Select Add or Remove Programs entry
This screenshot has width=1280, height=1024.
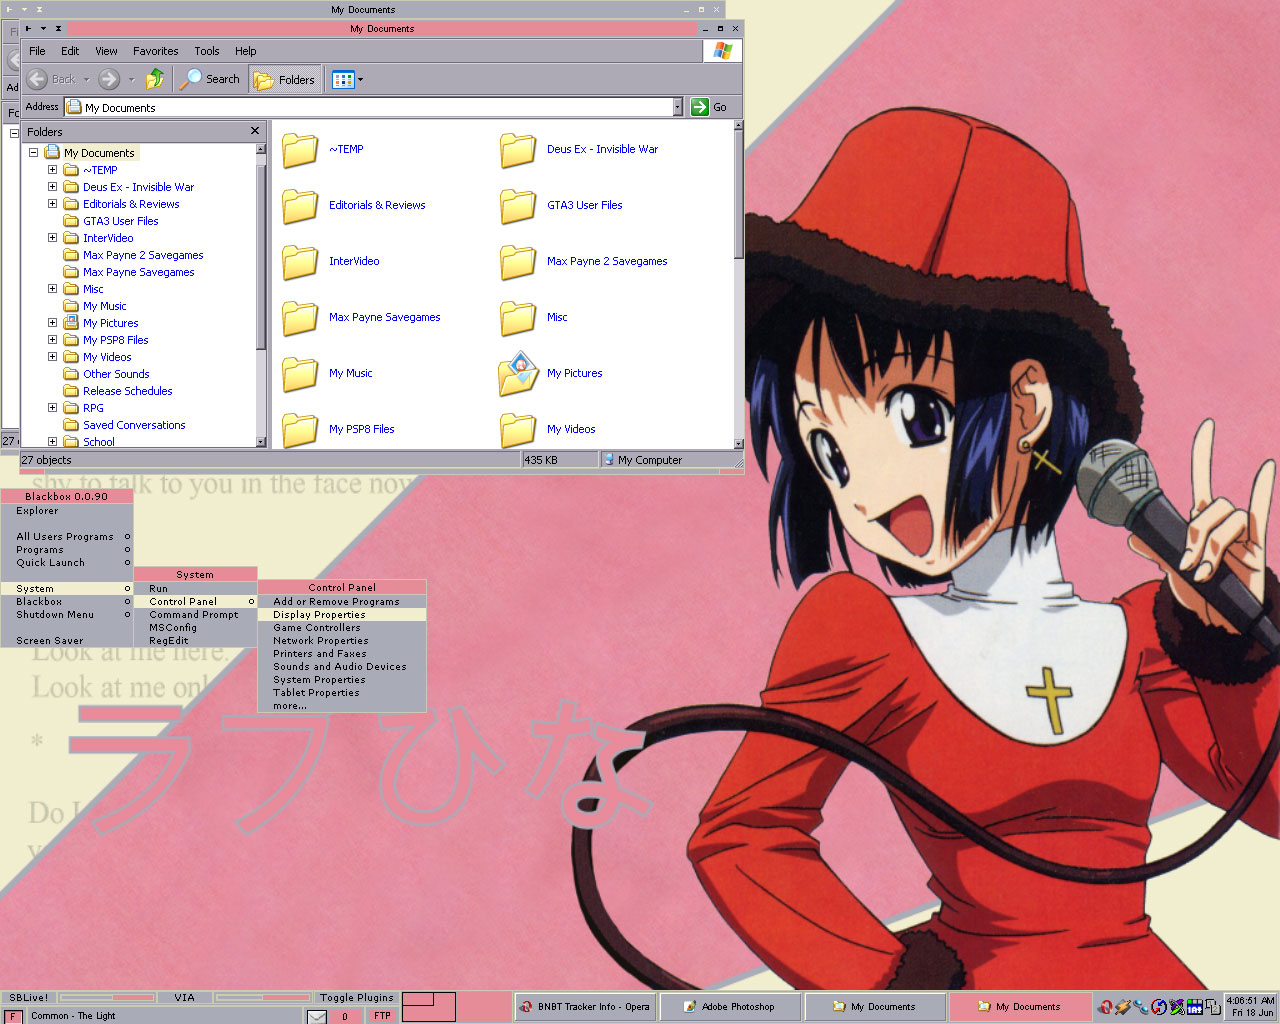(342, 602)
